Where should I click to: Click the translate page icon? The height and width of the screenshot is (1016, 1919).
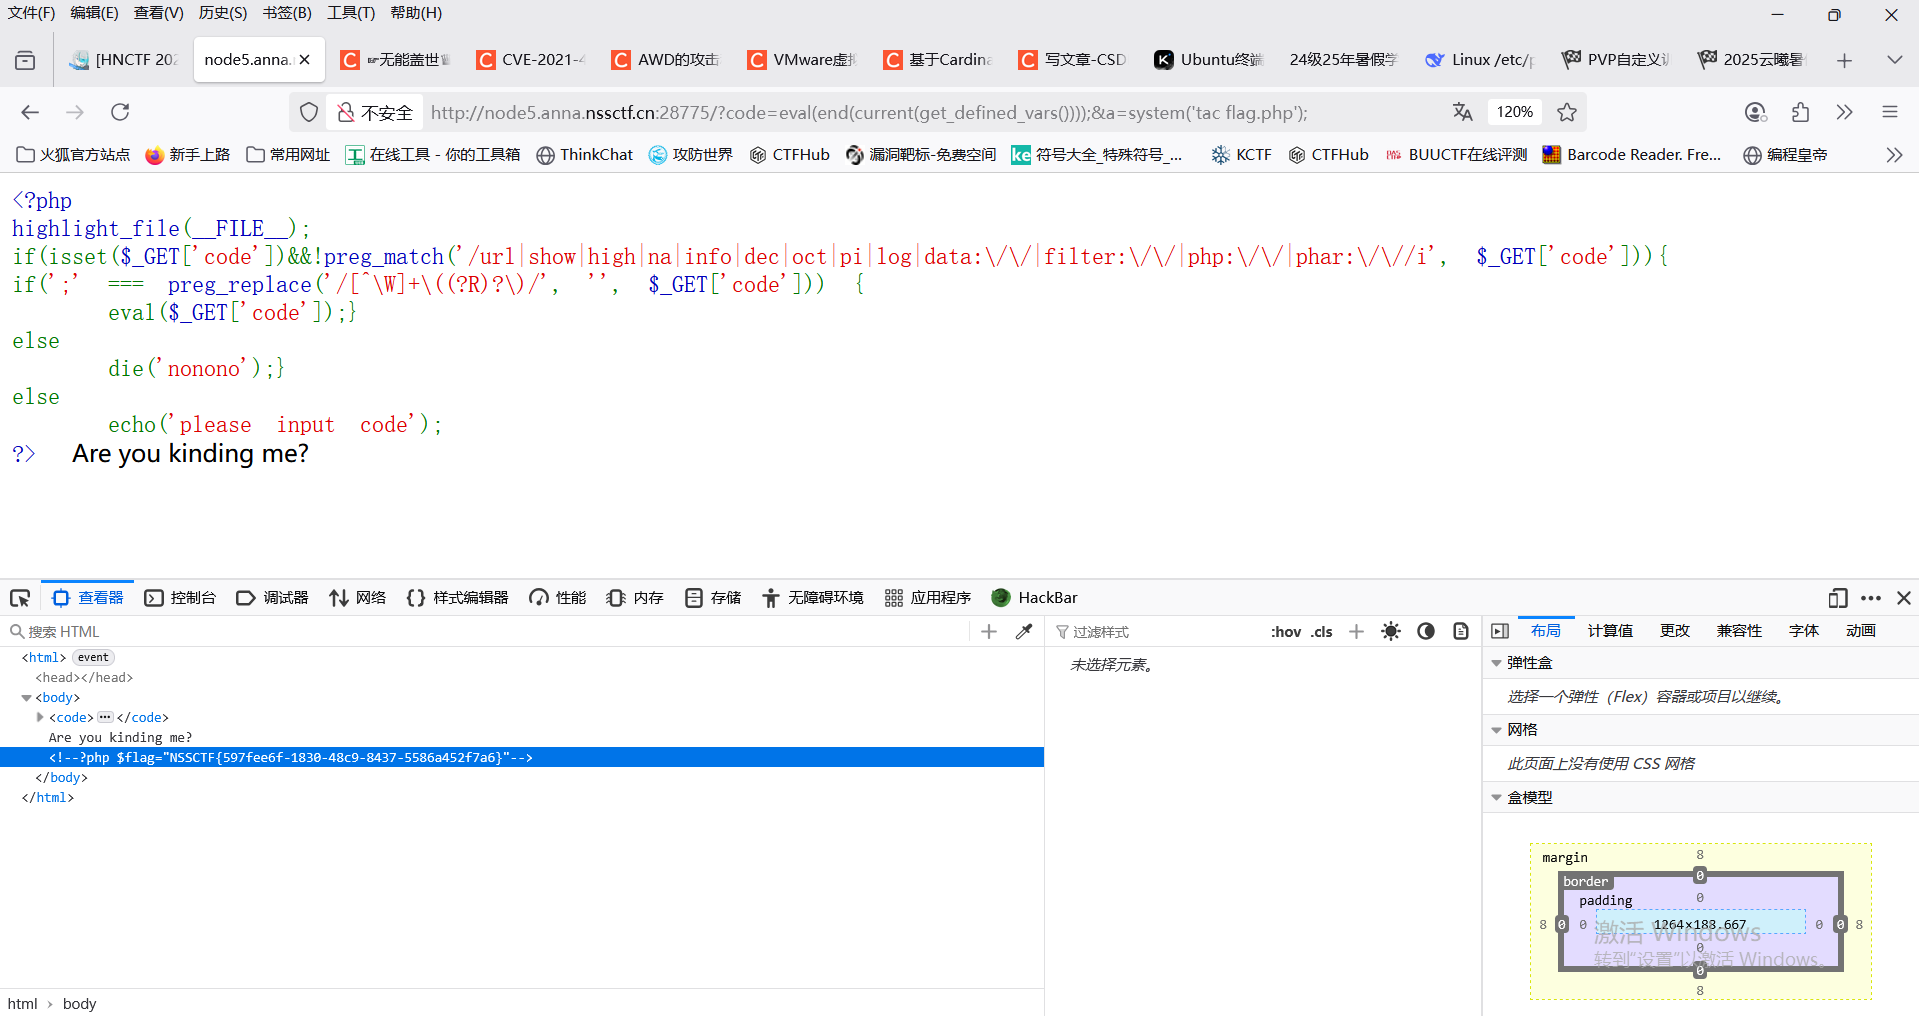click(1462, 112)
